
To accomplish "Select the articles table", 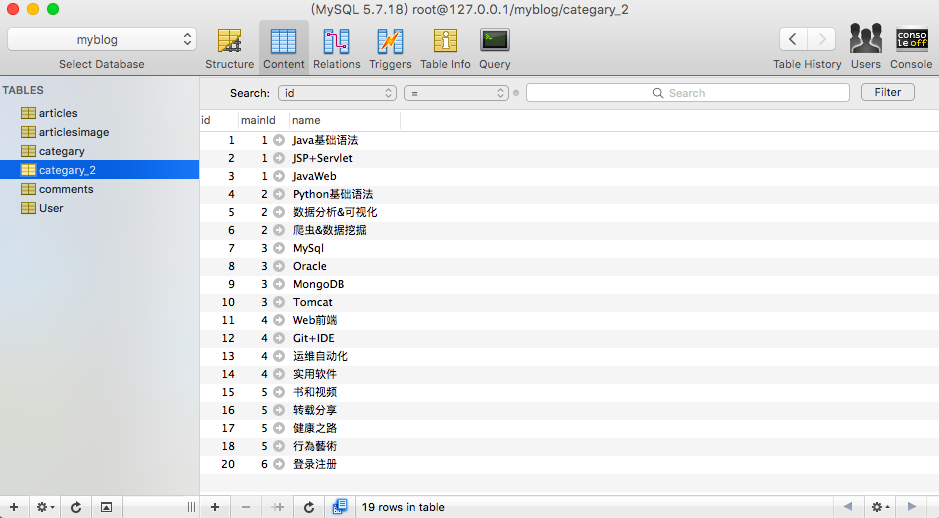I will [x=99, y=113].
